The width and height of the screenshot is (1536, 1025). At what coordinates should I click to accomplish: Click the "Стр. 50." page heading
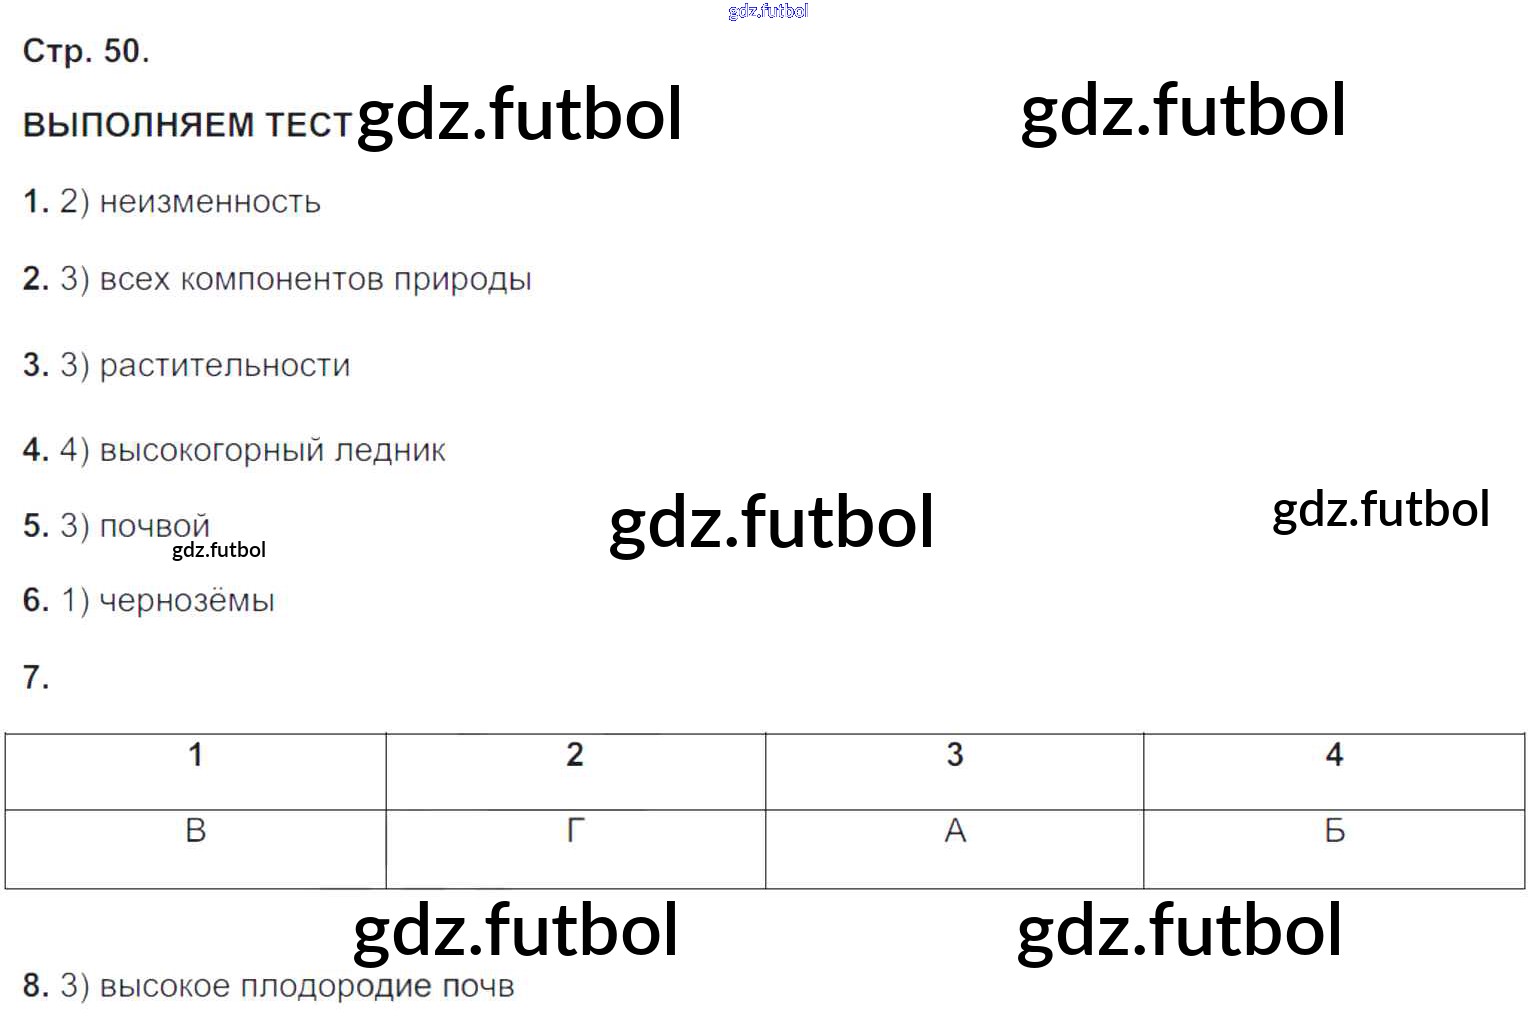pos(86,51)
